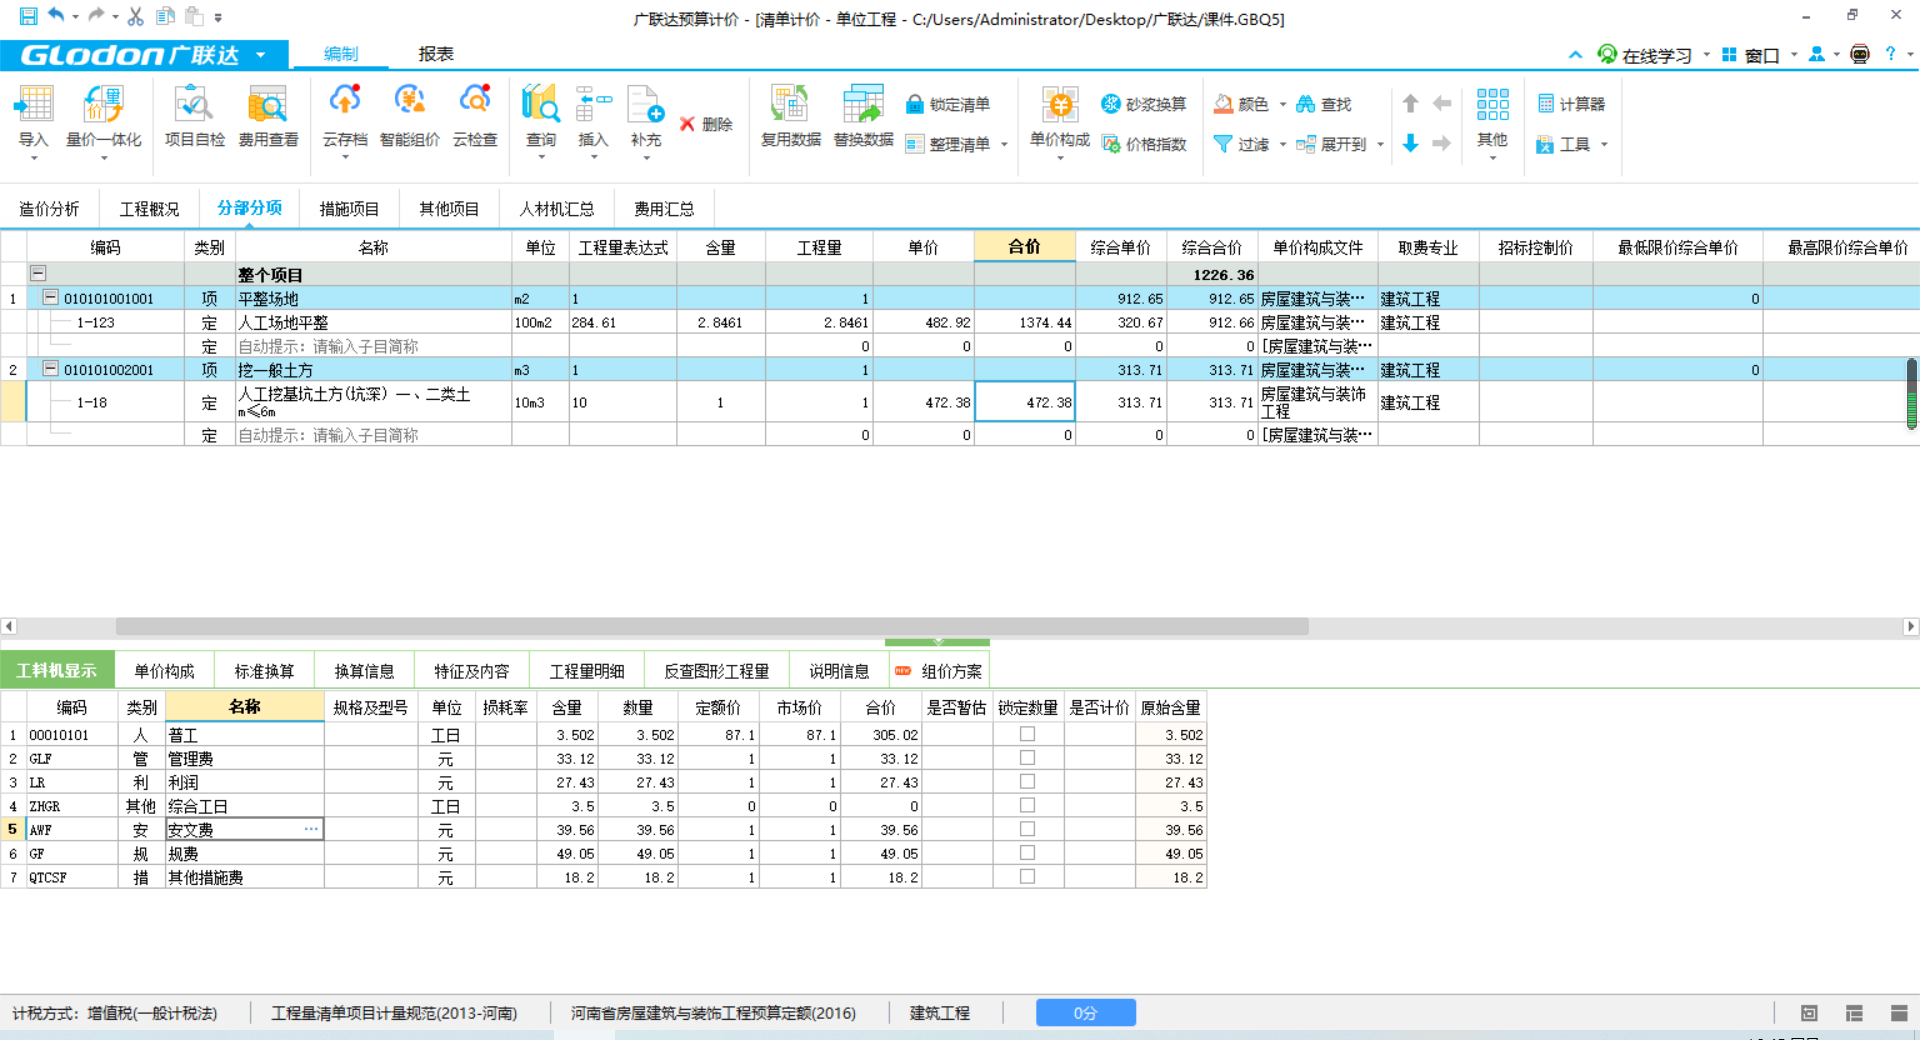Toggle 锁定数量 checkbox for 普工 row
The height and width of the screenshot is (1040, 1920).
pyautogui.click(x=1027, y=734)
